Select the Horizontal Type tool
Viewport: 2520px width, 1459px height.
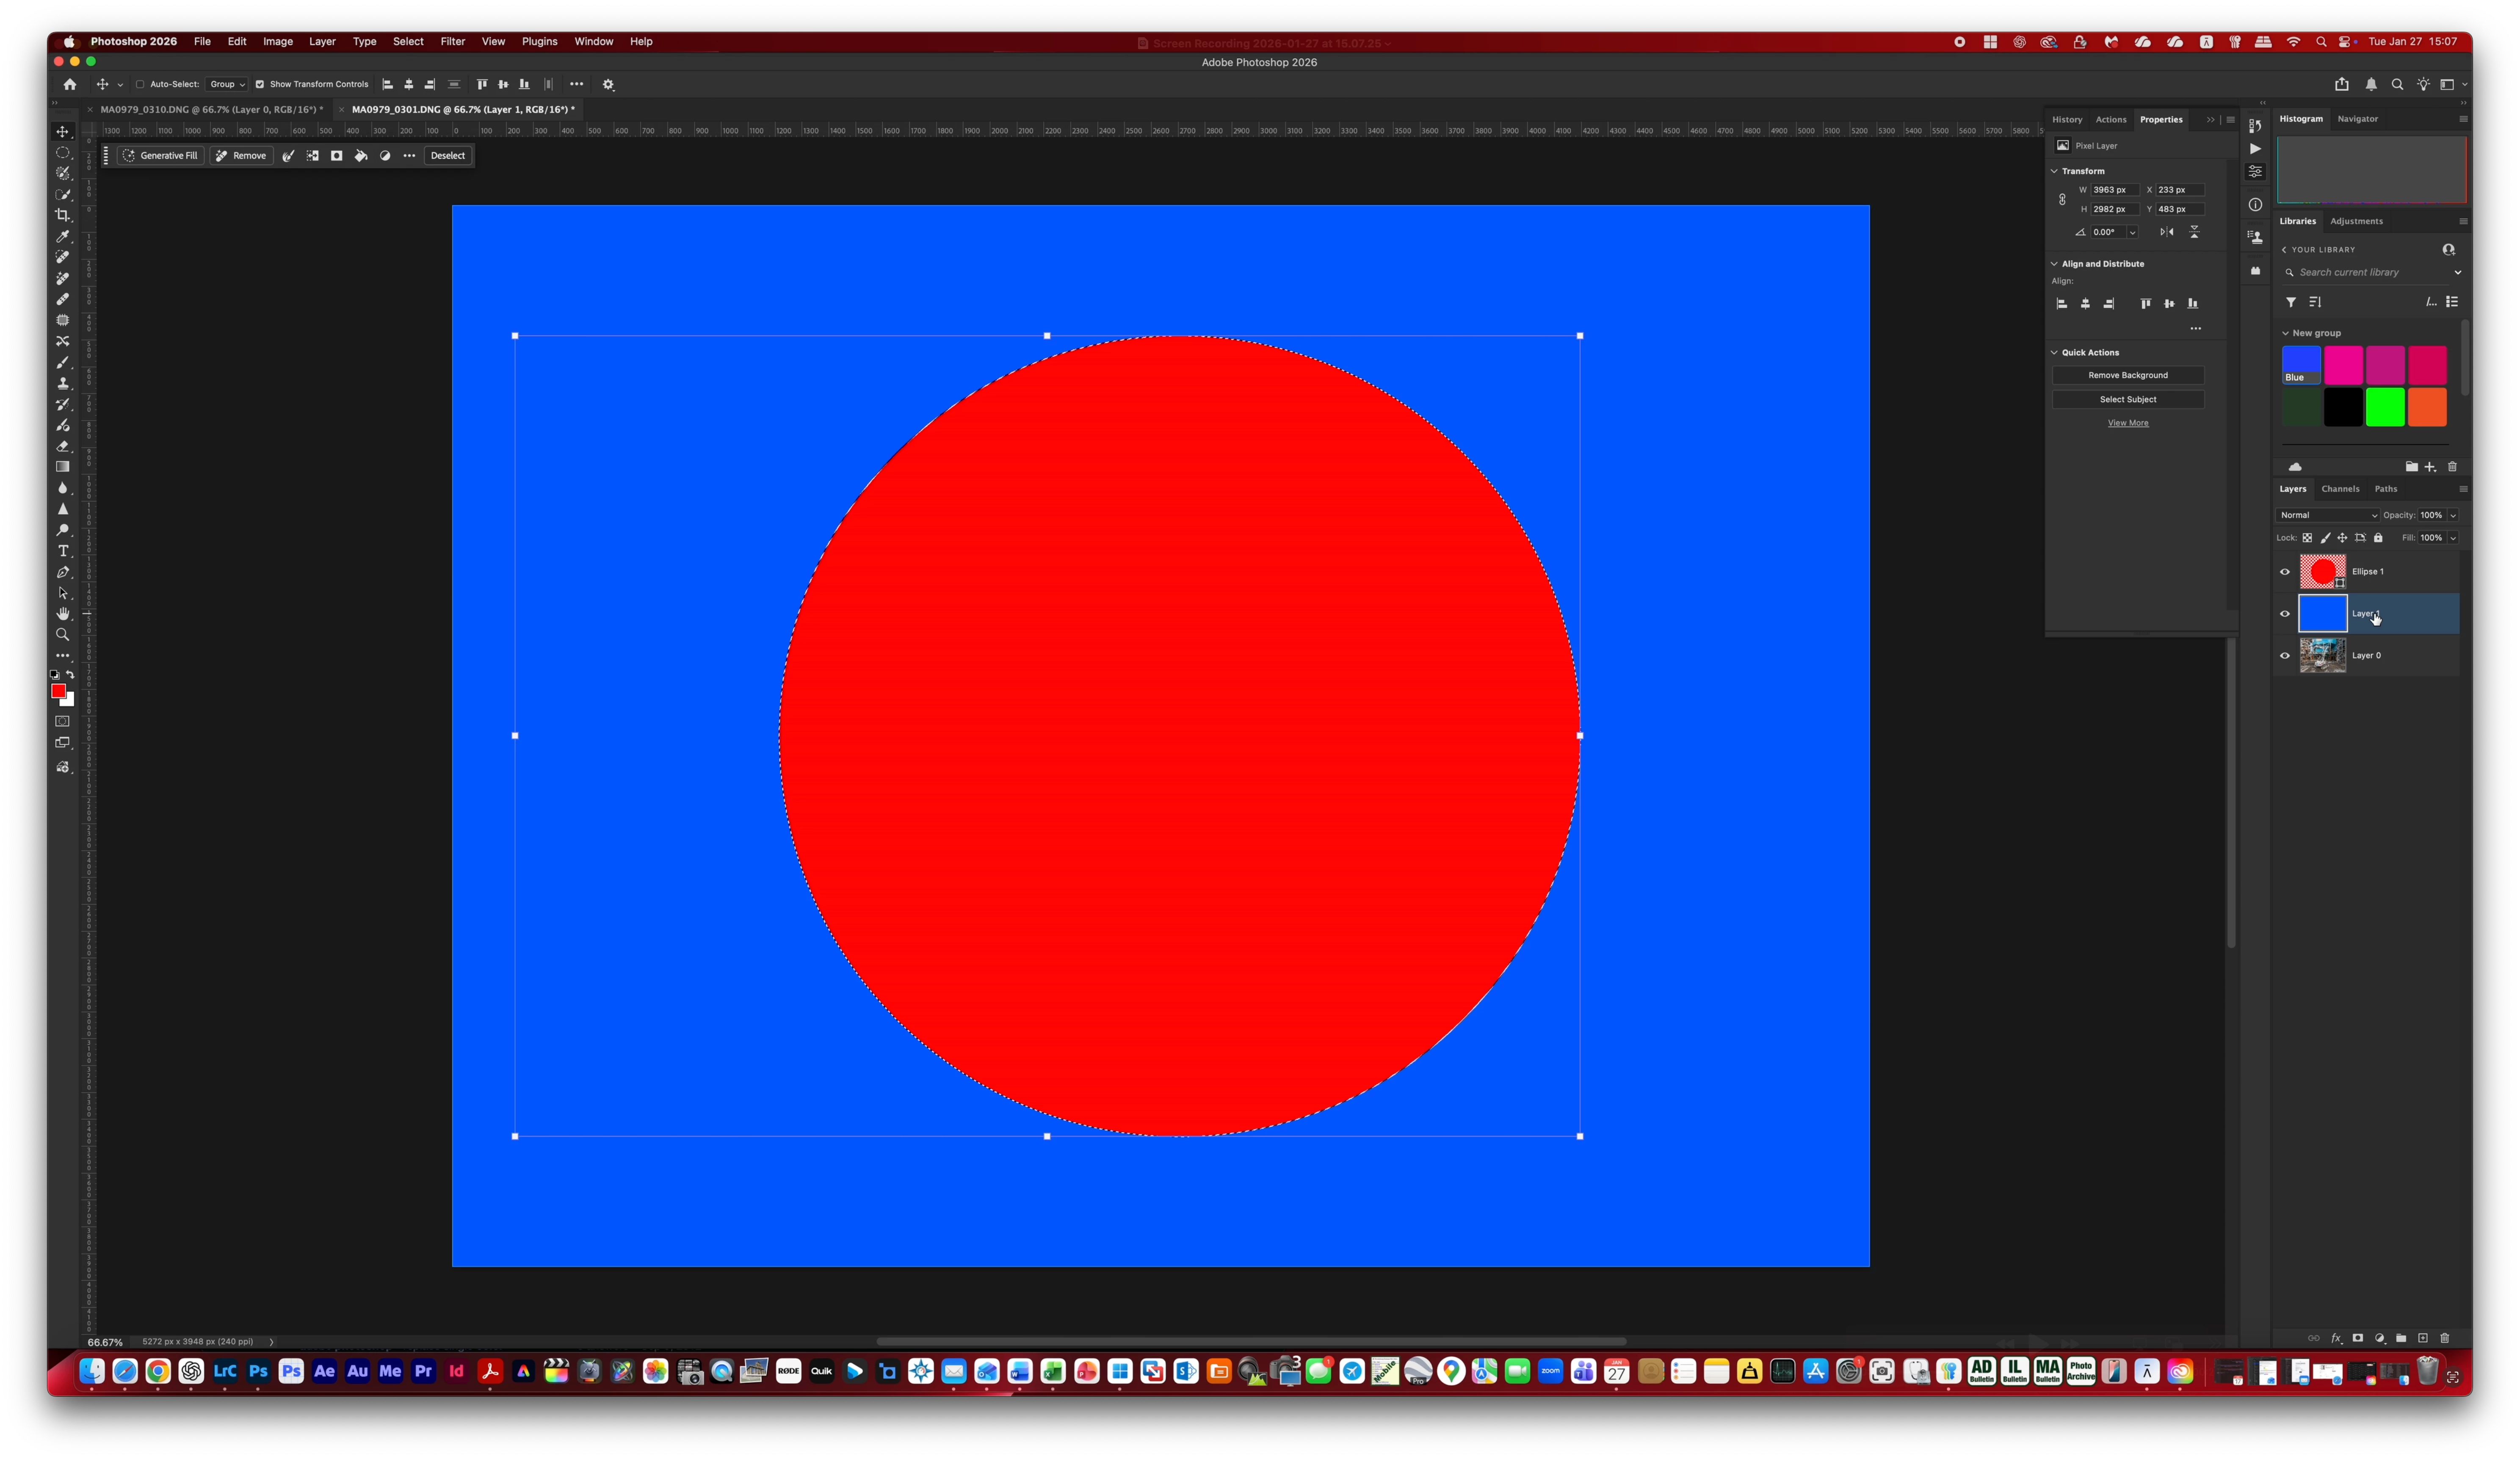point(63,551)
